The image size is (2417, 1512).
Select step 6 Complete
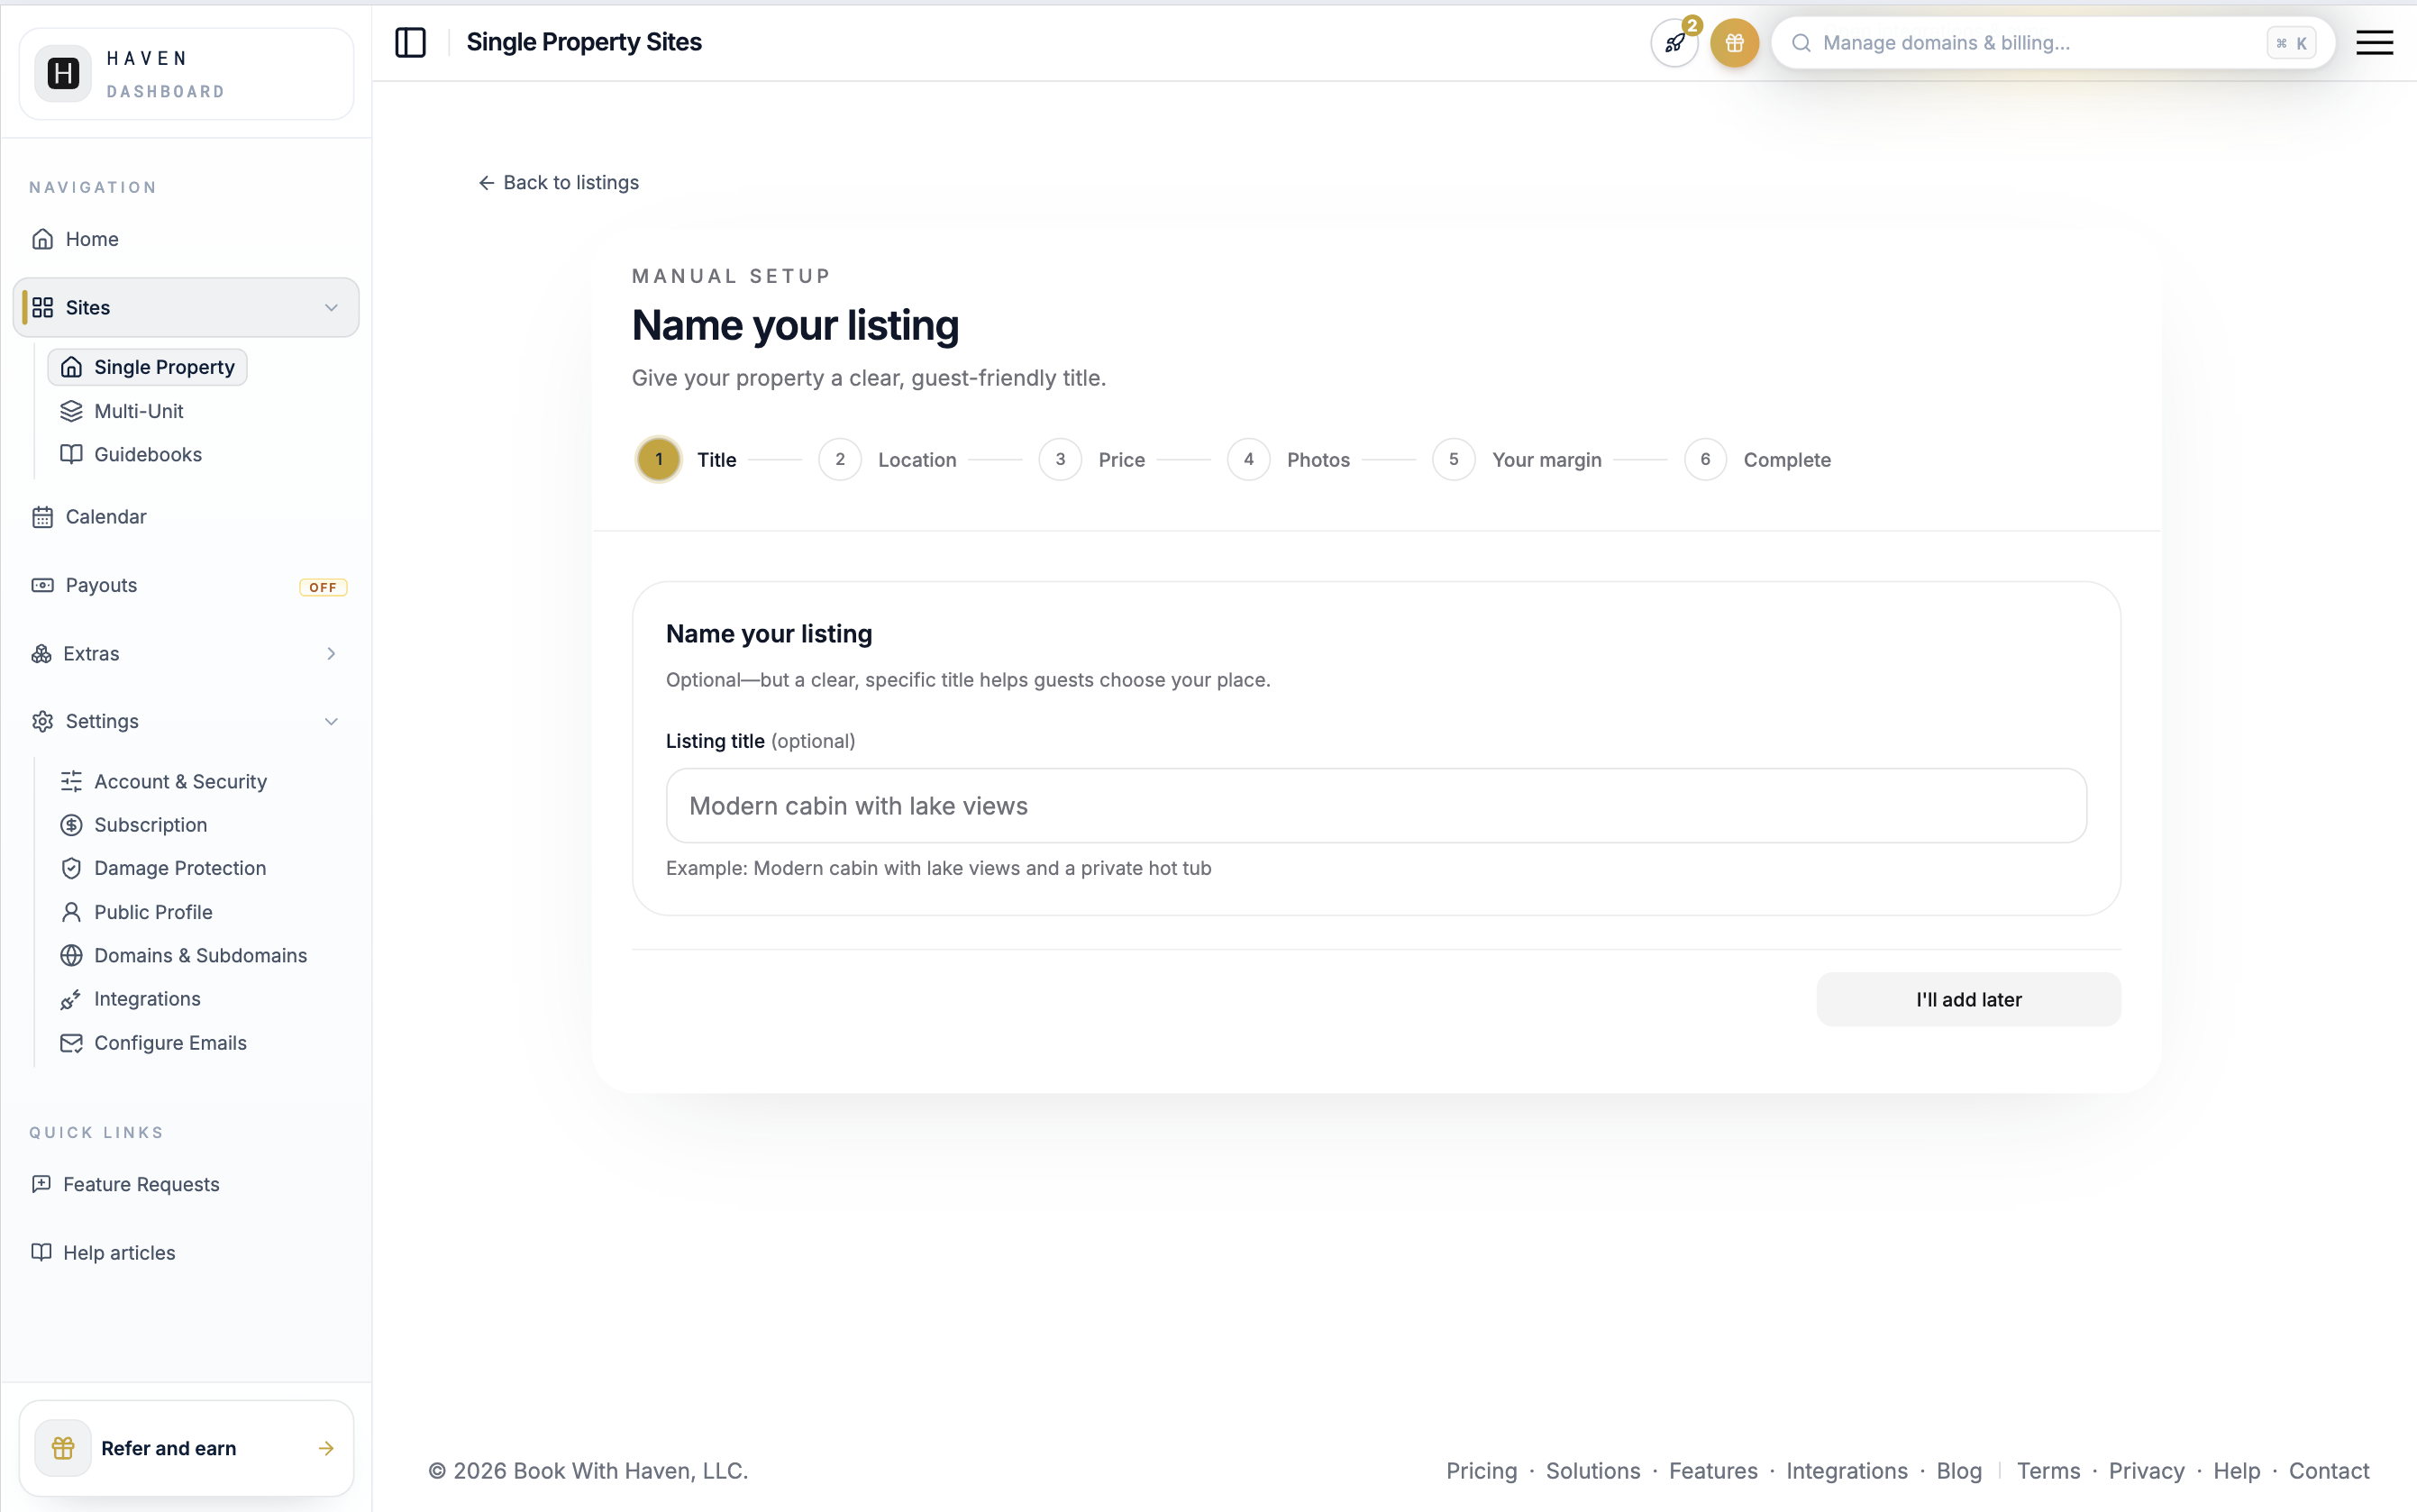click(1758, 459)
